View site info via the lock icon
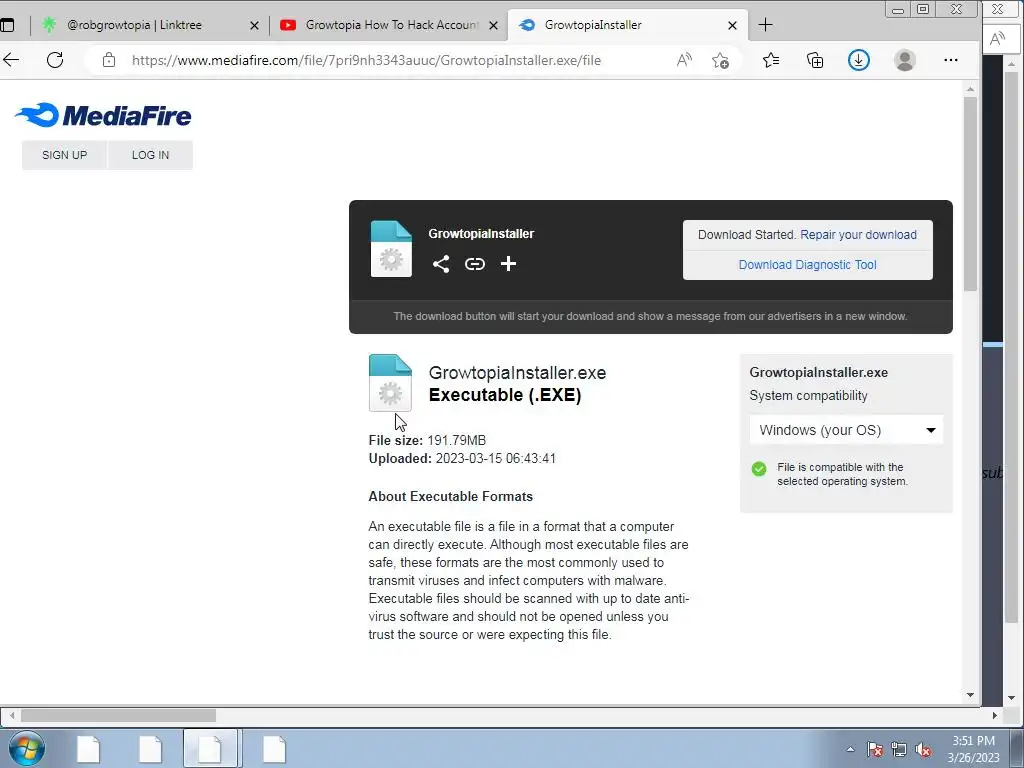 [109, 60]
